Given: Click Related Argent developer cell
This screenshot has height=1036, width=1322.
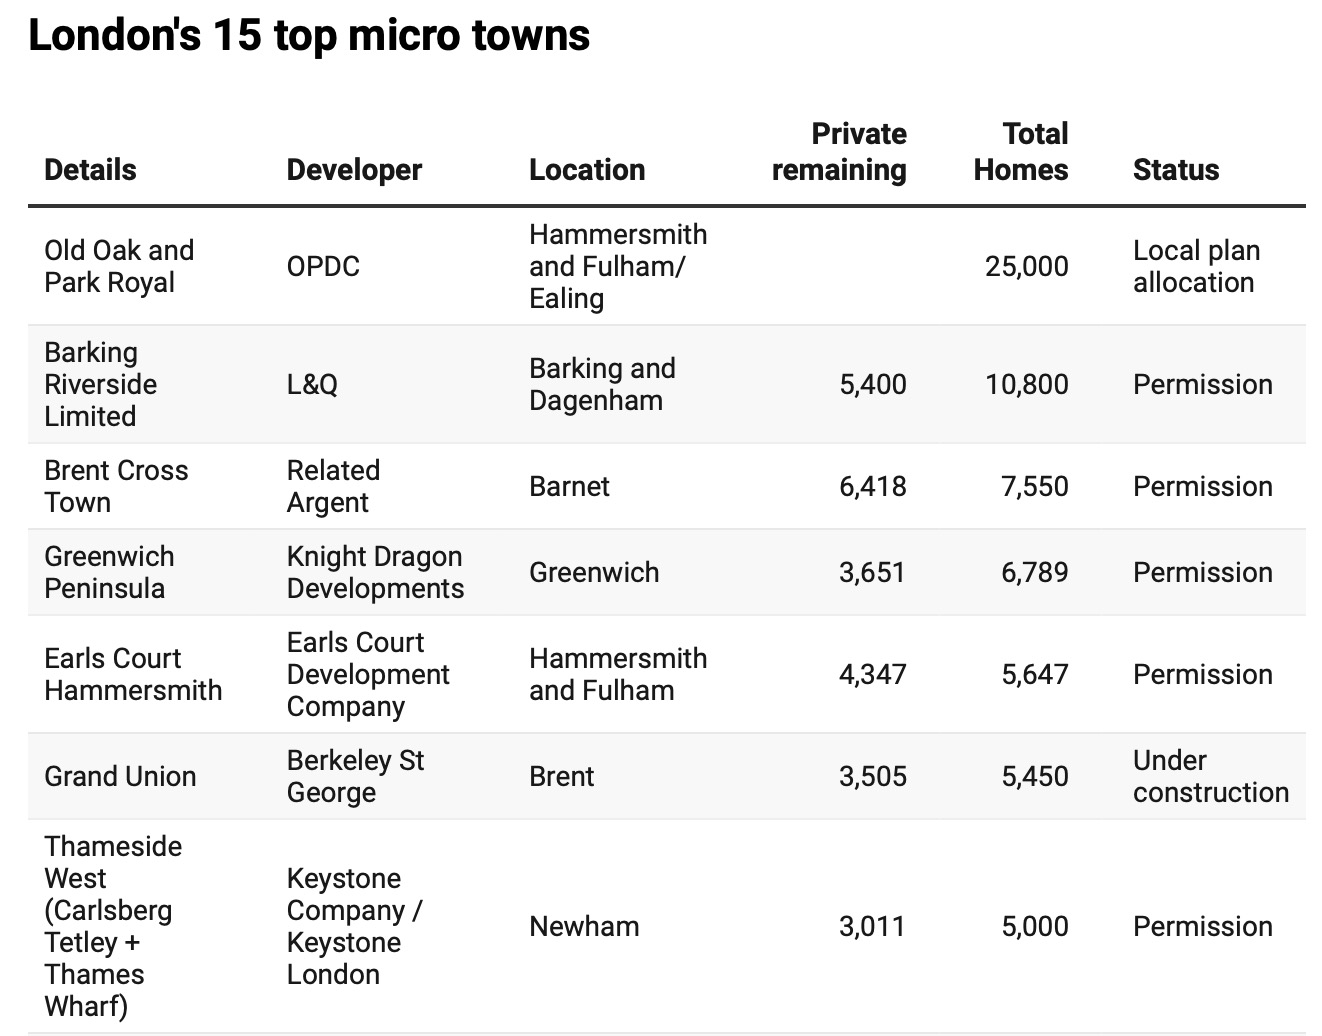Looking at the screenshot, I should pos(333,486).
